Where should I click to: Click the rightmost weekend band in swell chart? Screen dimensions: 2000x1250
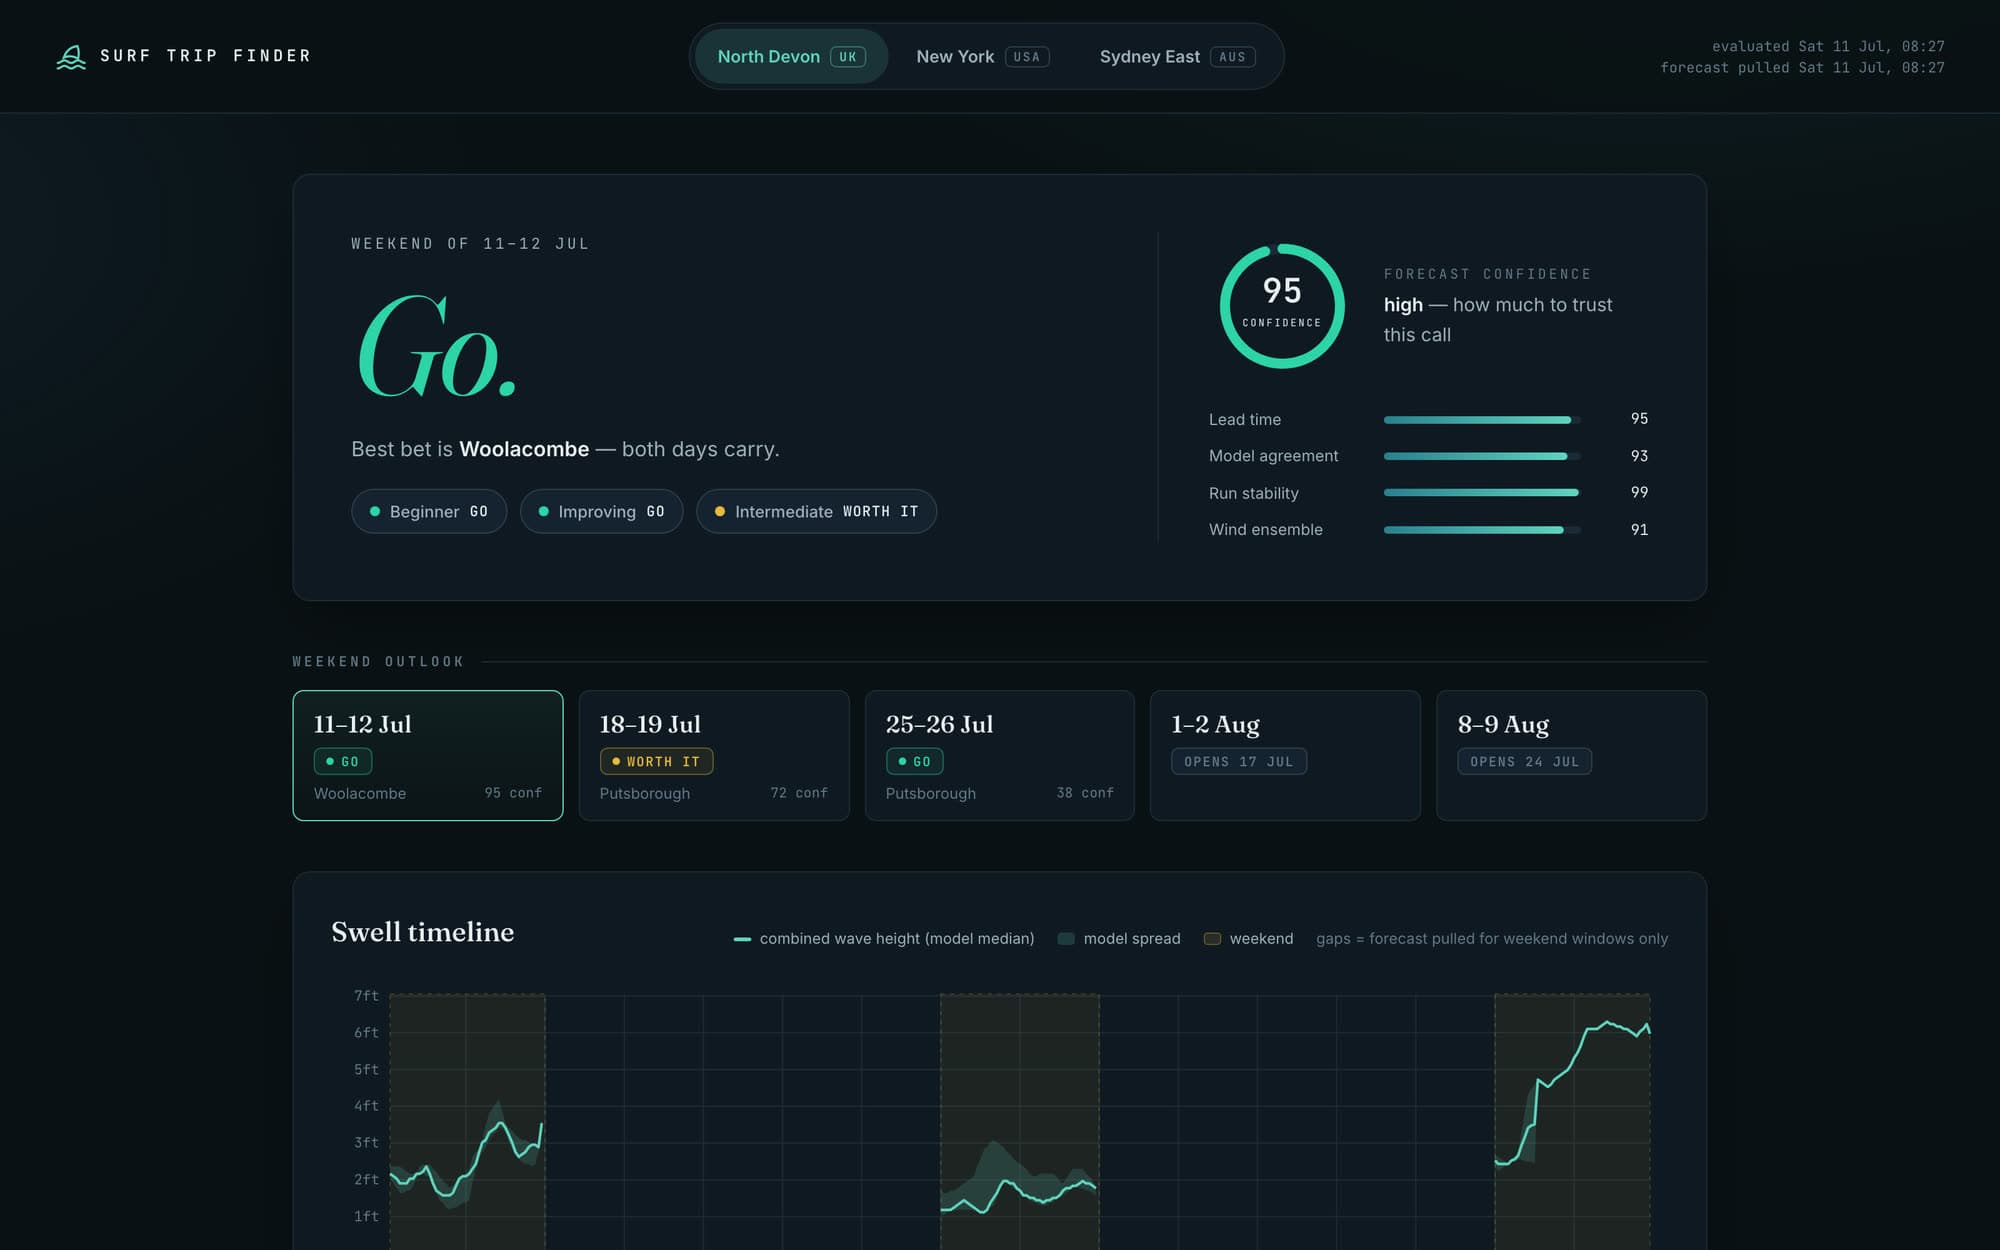[x=1572, y=1121]
